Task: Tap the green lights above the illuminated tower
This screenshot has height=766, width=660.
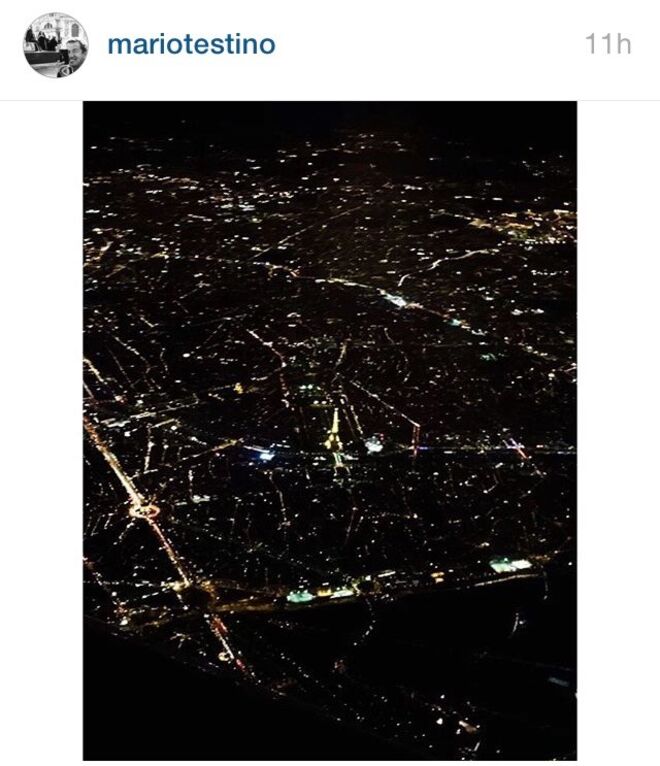Action: pos(308,388)
